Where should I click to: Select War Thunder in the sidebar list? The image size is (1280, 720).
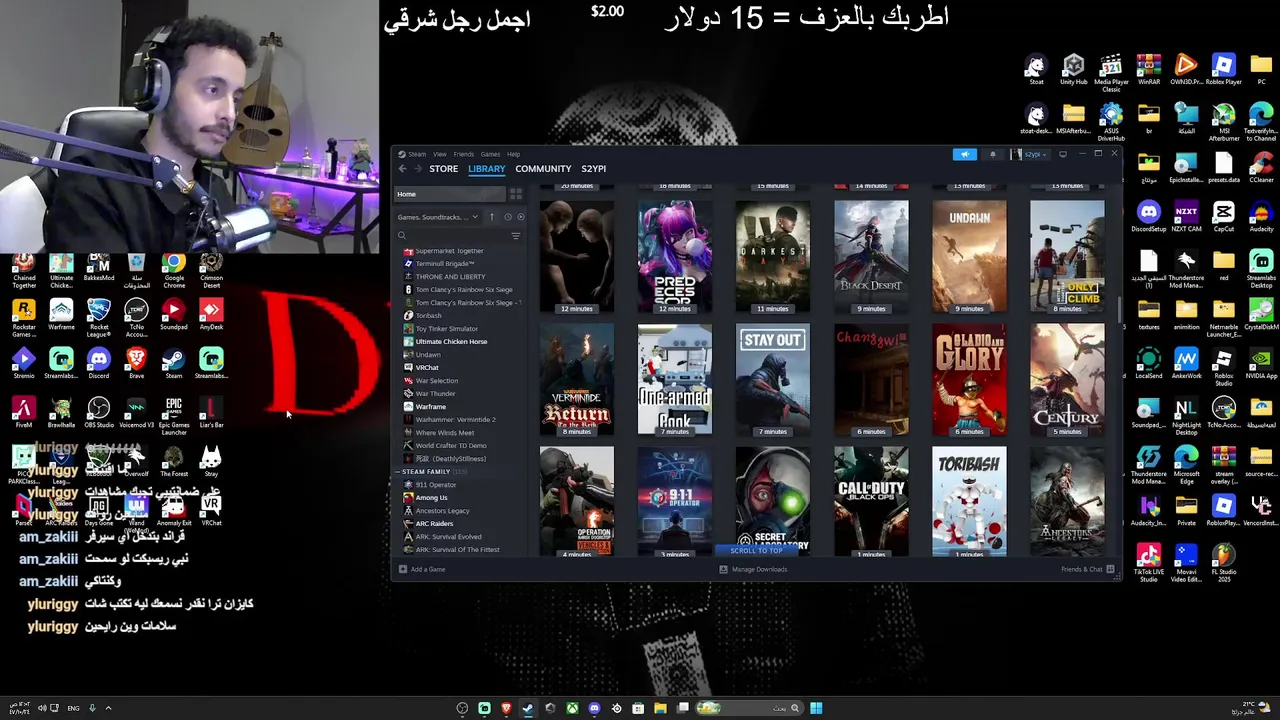435,394
